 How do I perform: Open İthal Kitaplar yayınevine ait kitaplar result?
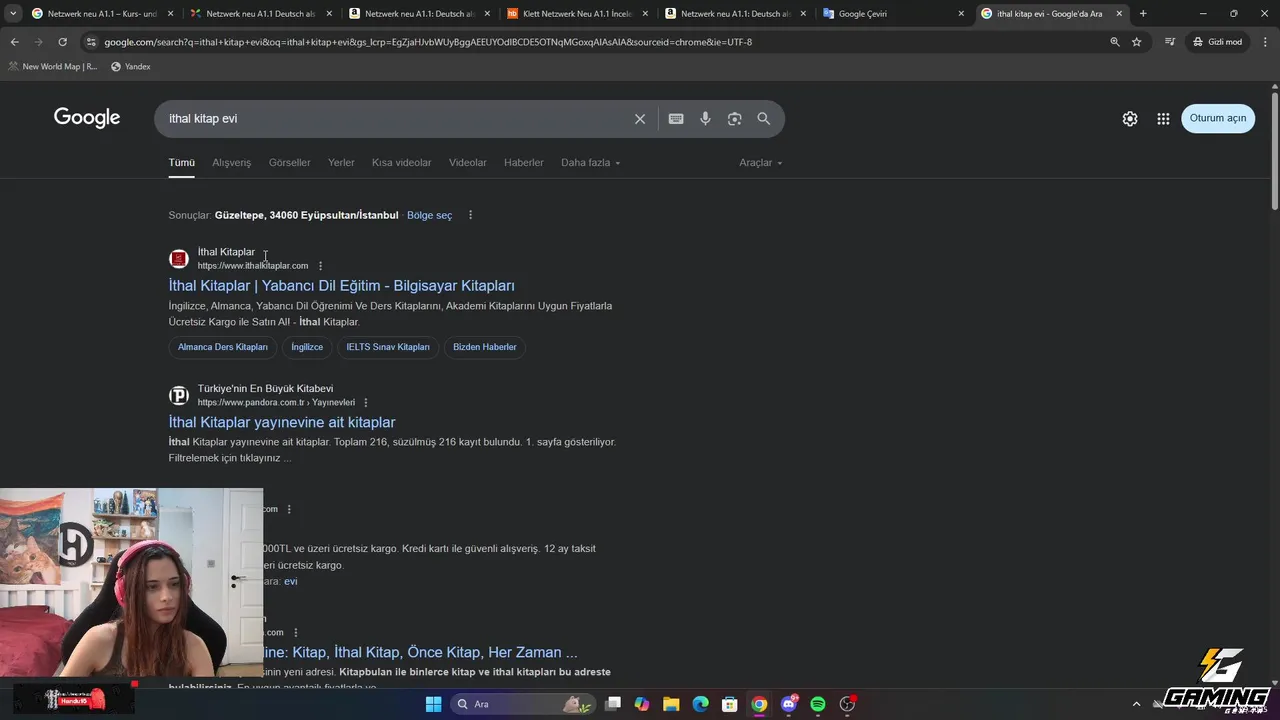[282, 422]
